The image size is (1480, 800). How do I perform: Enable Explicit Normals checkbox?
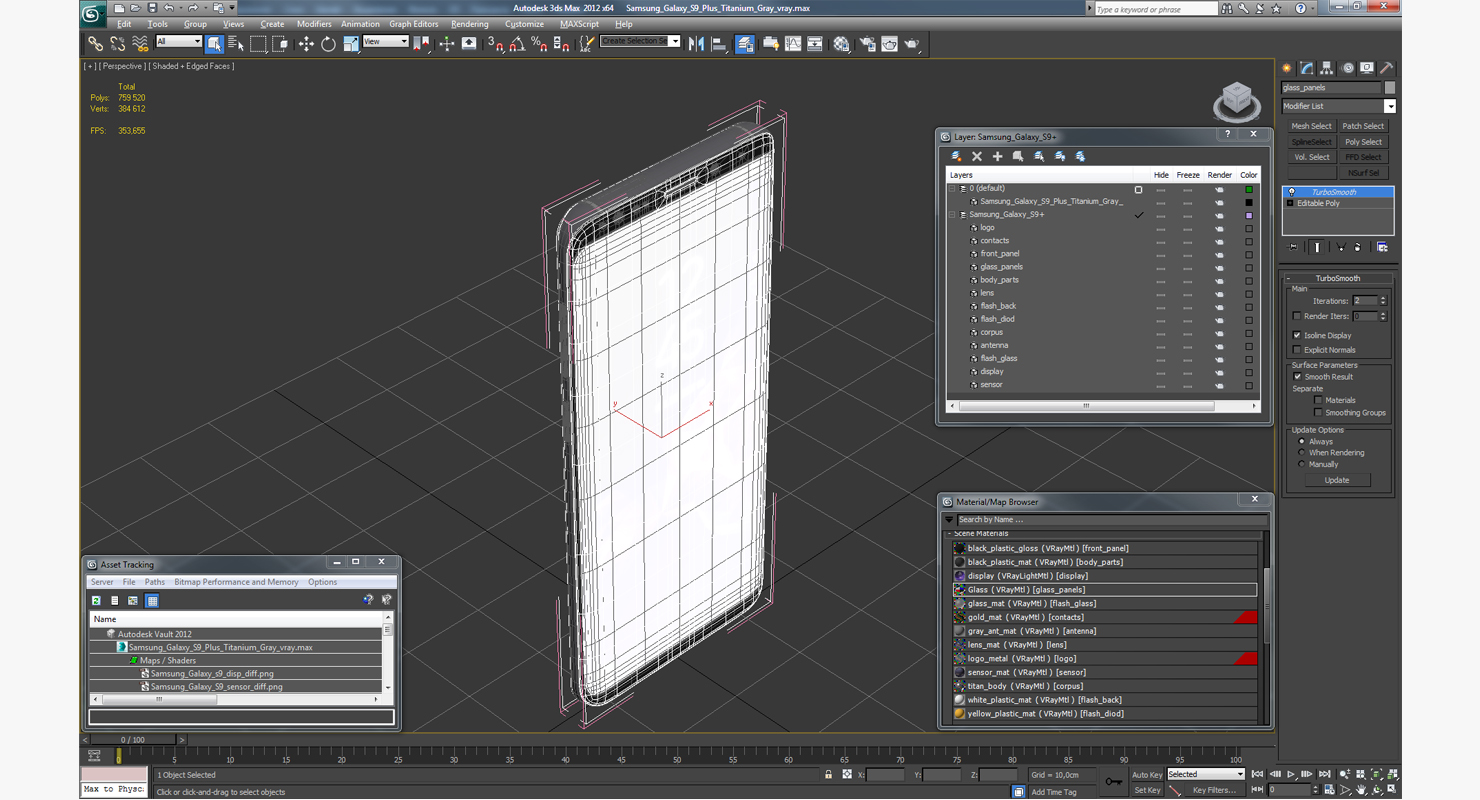[1297, 350]
